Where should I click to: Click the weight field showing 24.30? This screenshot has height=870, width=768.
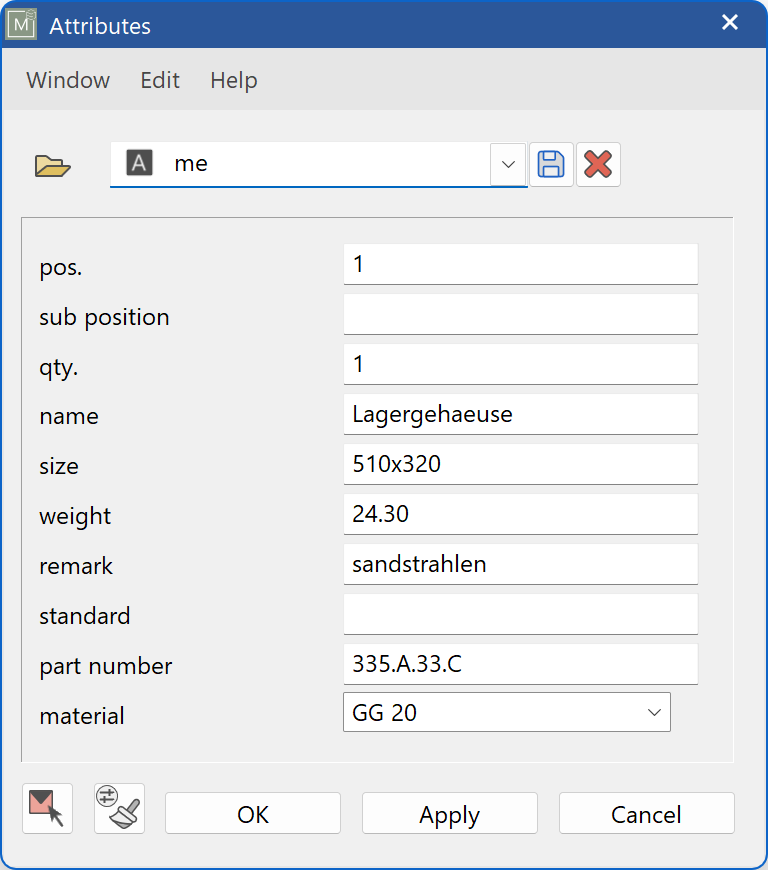point(520,513)
